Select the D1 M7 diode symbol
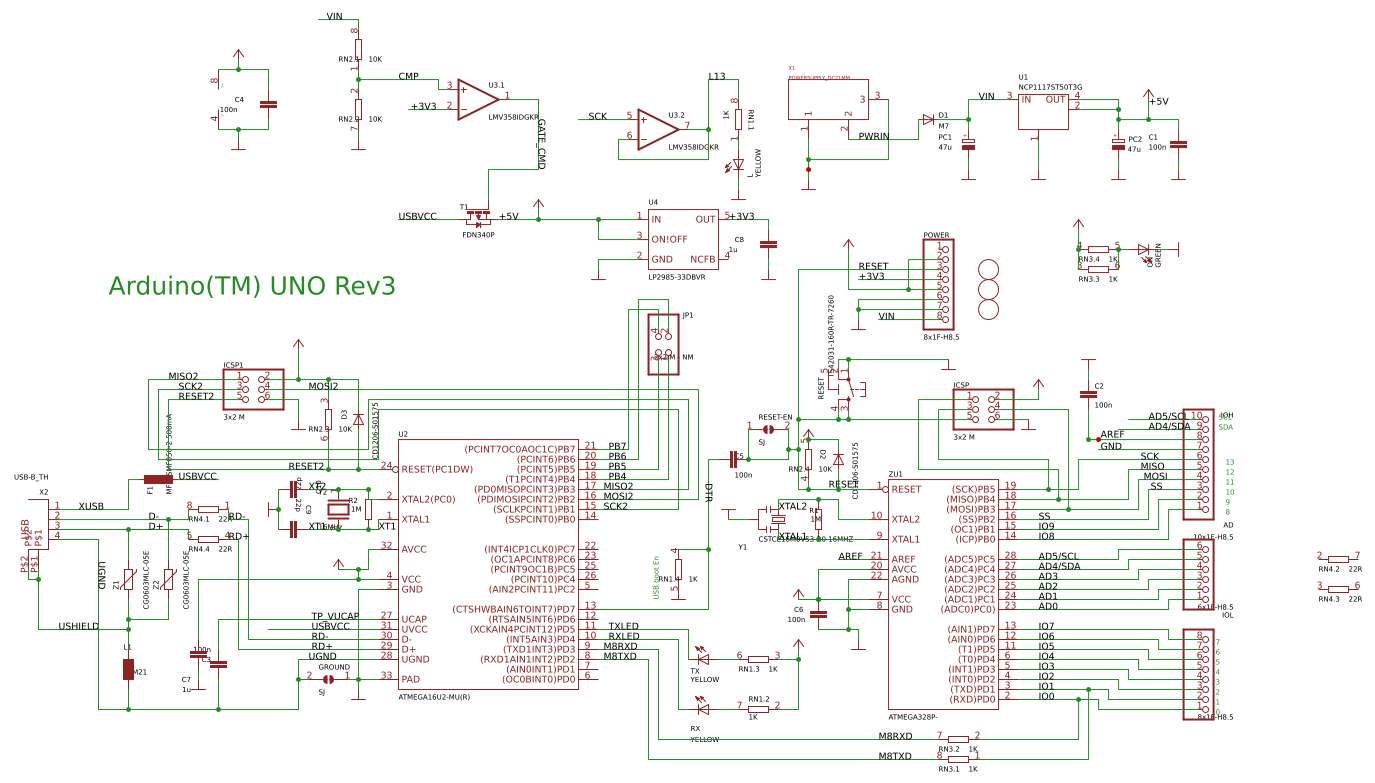 tap(928, 119)
